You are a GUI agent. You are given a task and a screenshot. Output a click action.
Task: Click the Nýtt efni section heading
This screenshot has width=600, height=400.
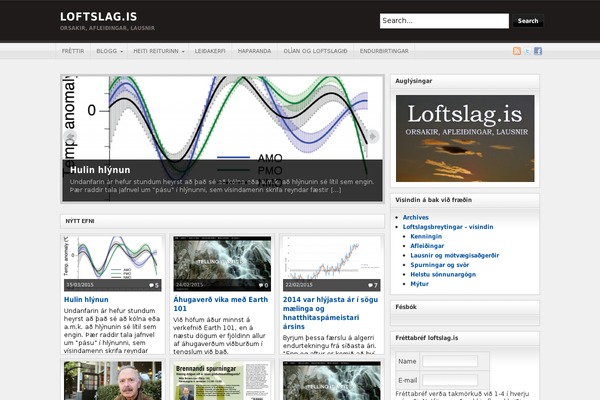coord(80,221)
